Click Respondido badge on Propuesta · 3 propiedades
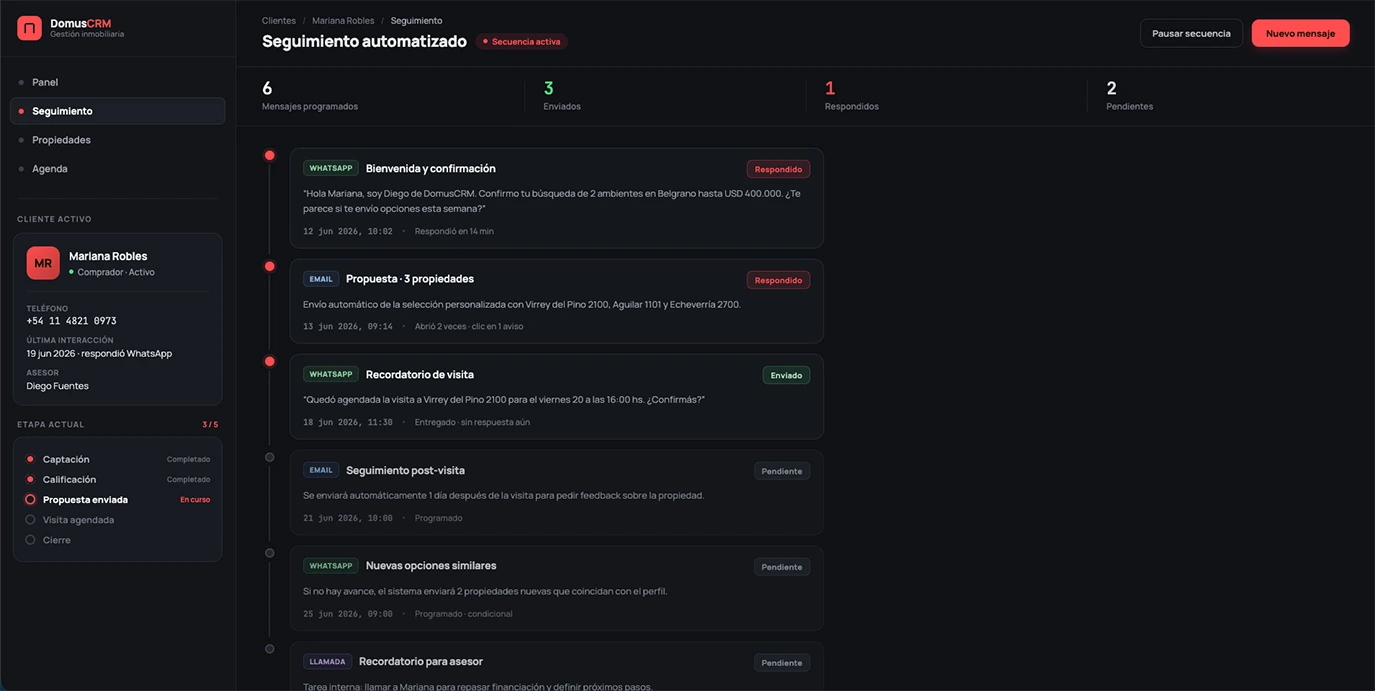This screenshot has width=1375, height=691. [x=778, y=280]
